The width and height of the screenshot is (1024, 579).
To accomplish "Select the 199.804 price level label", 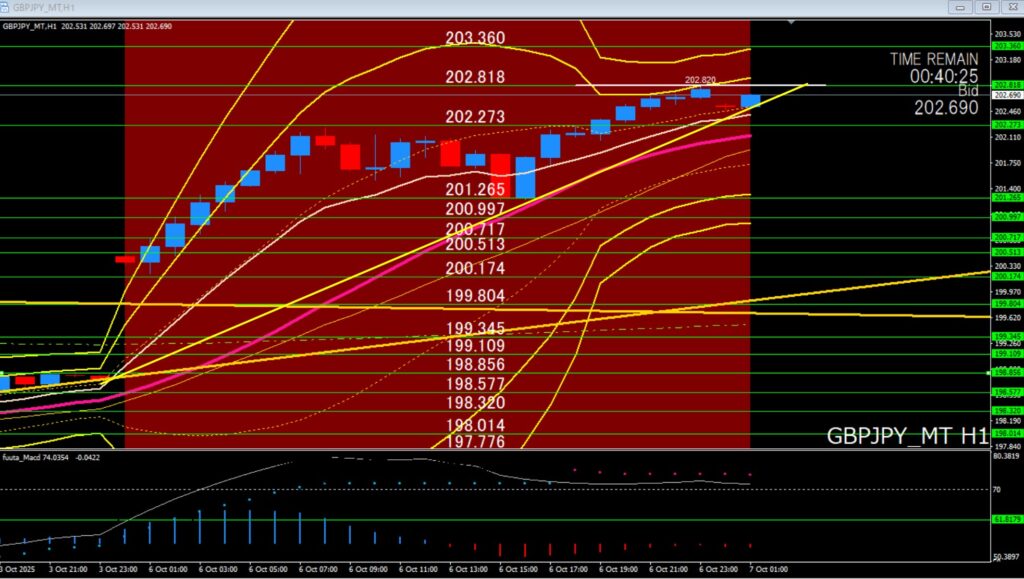I will click(475, 296).
